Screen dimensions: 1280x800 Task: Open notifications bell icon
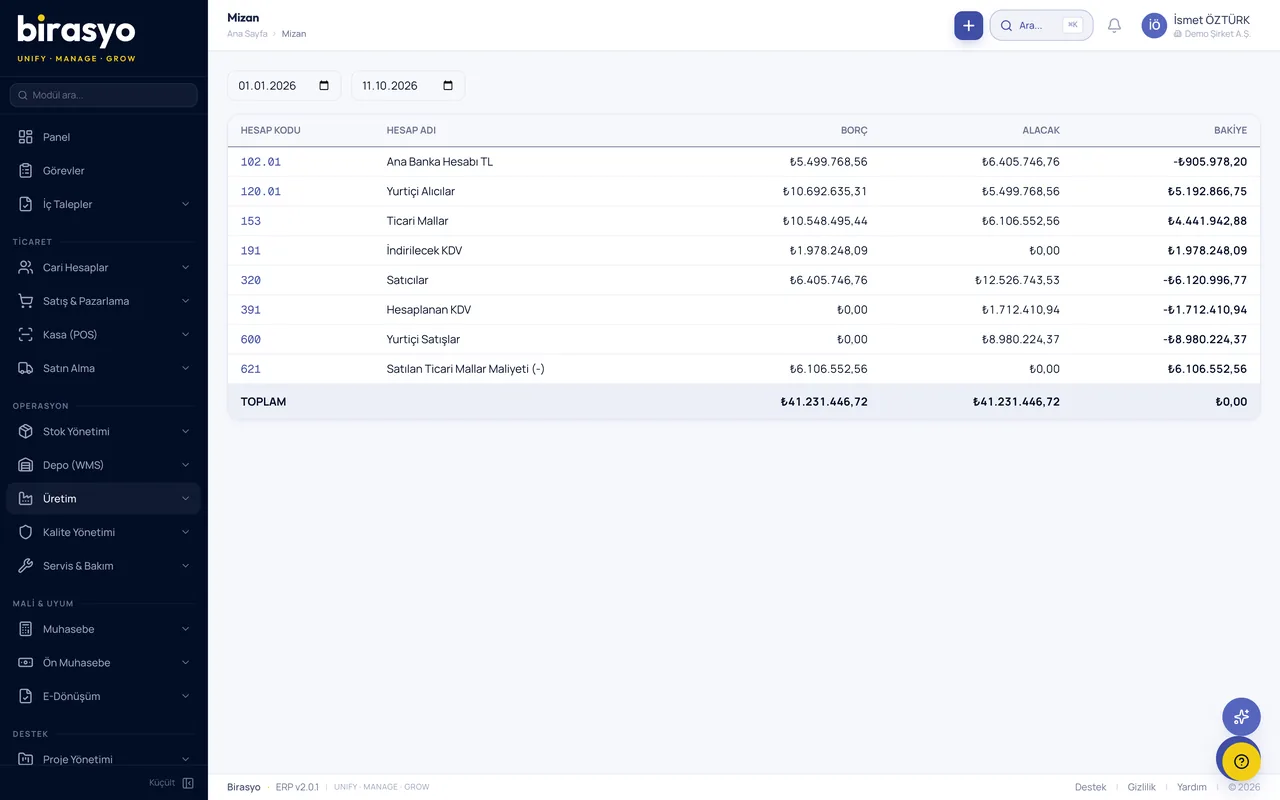1114,26
